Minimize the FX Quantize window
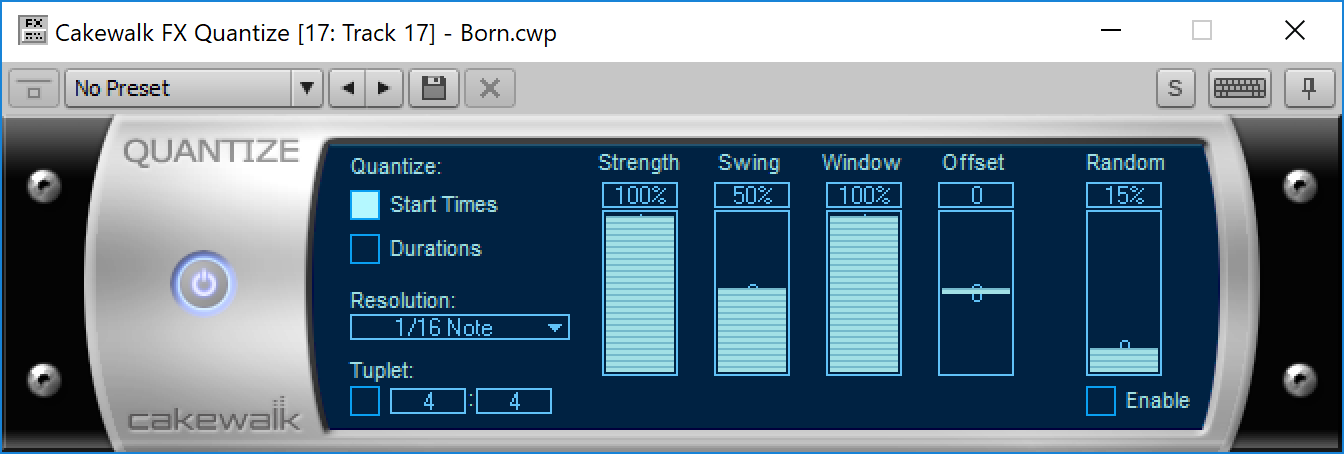 [1110, 31]
